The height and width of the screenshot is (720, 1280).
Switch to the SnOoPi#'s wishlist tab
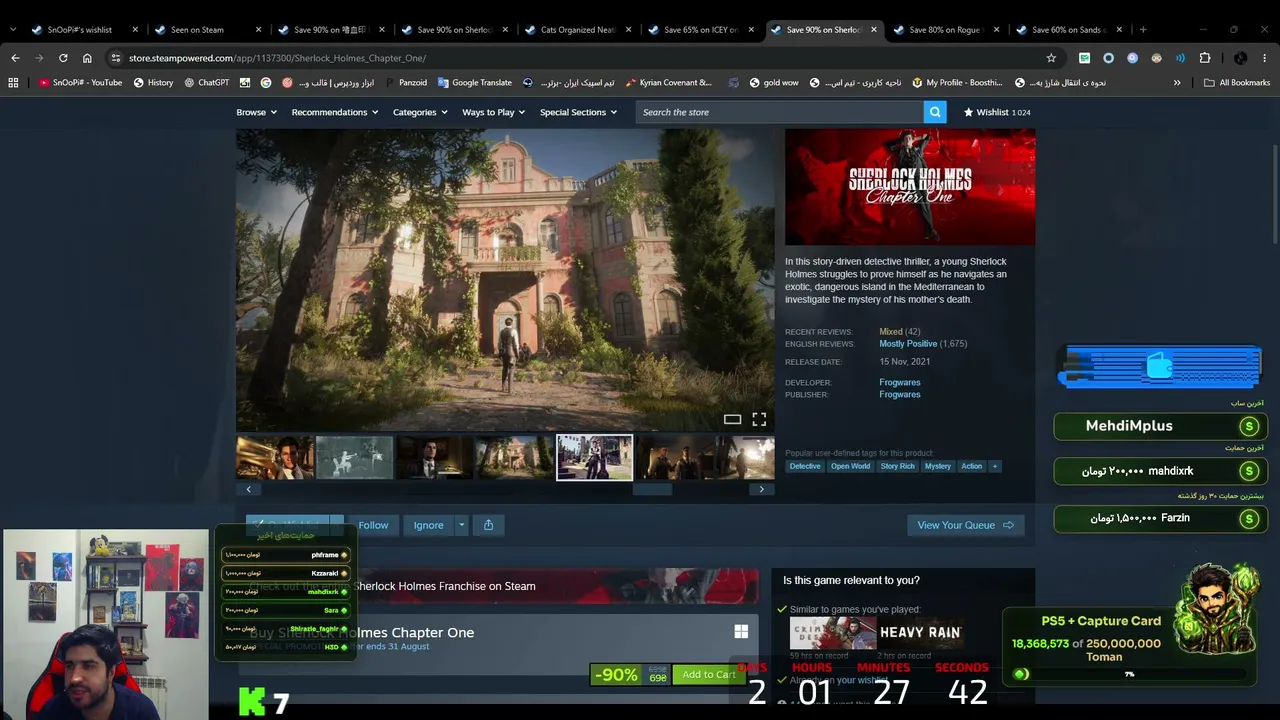(85, 30)
